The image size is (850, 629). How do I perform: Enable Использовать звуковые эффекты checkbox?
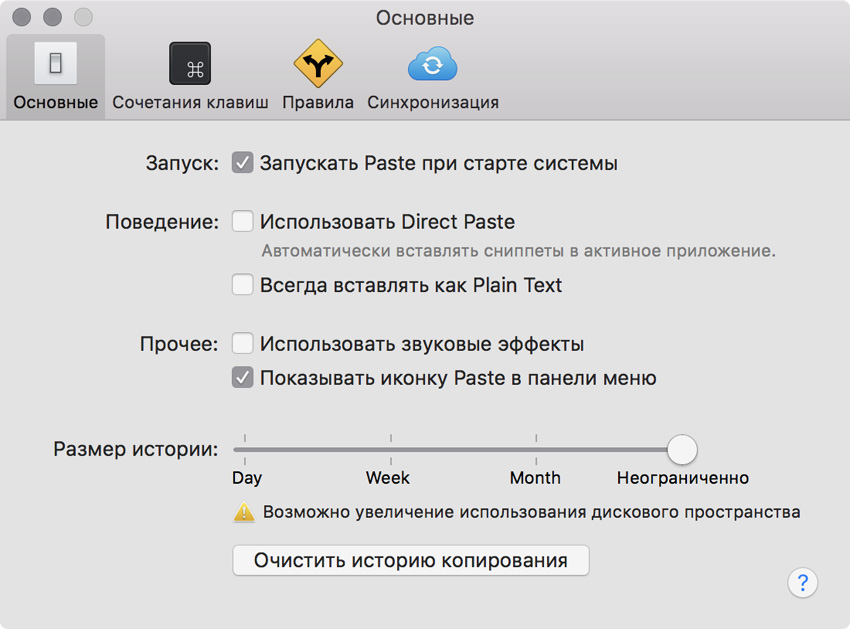[242, 344]
